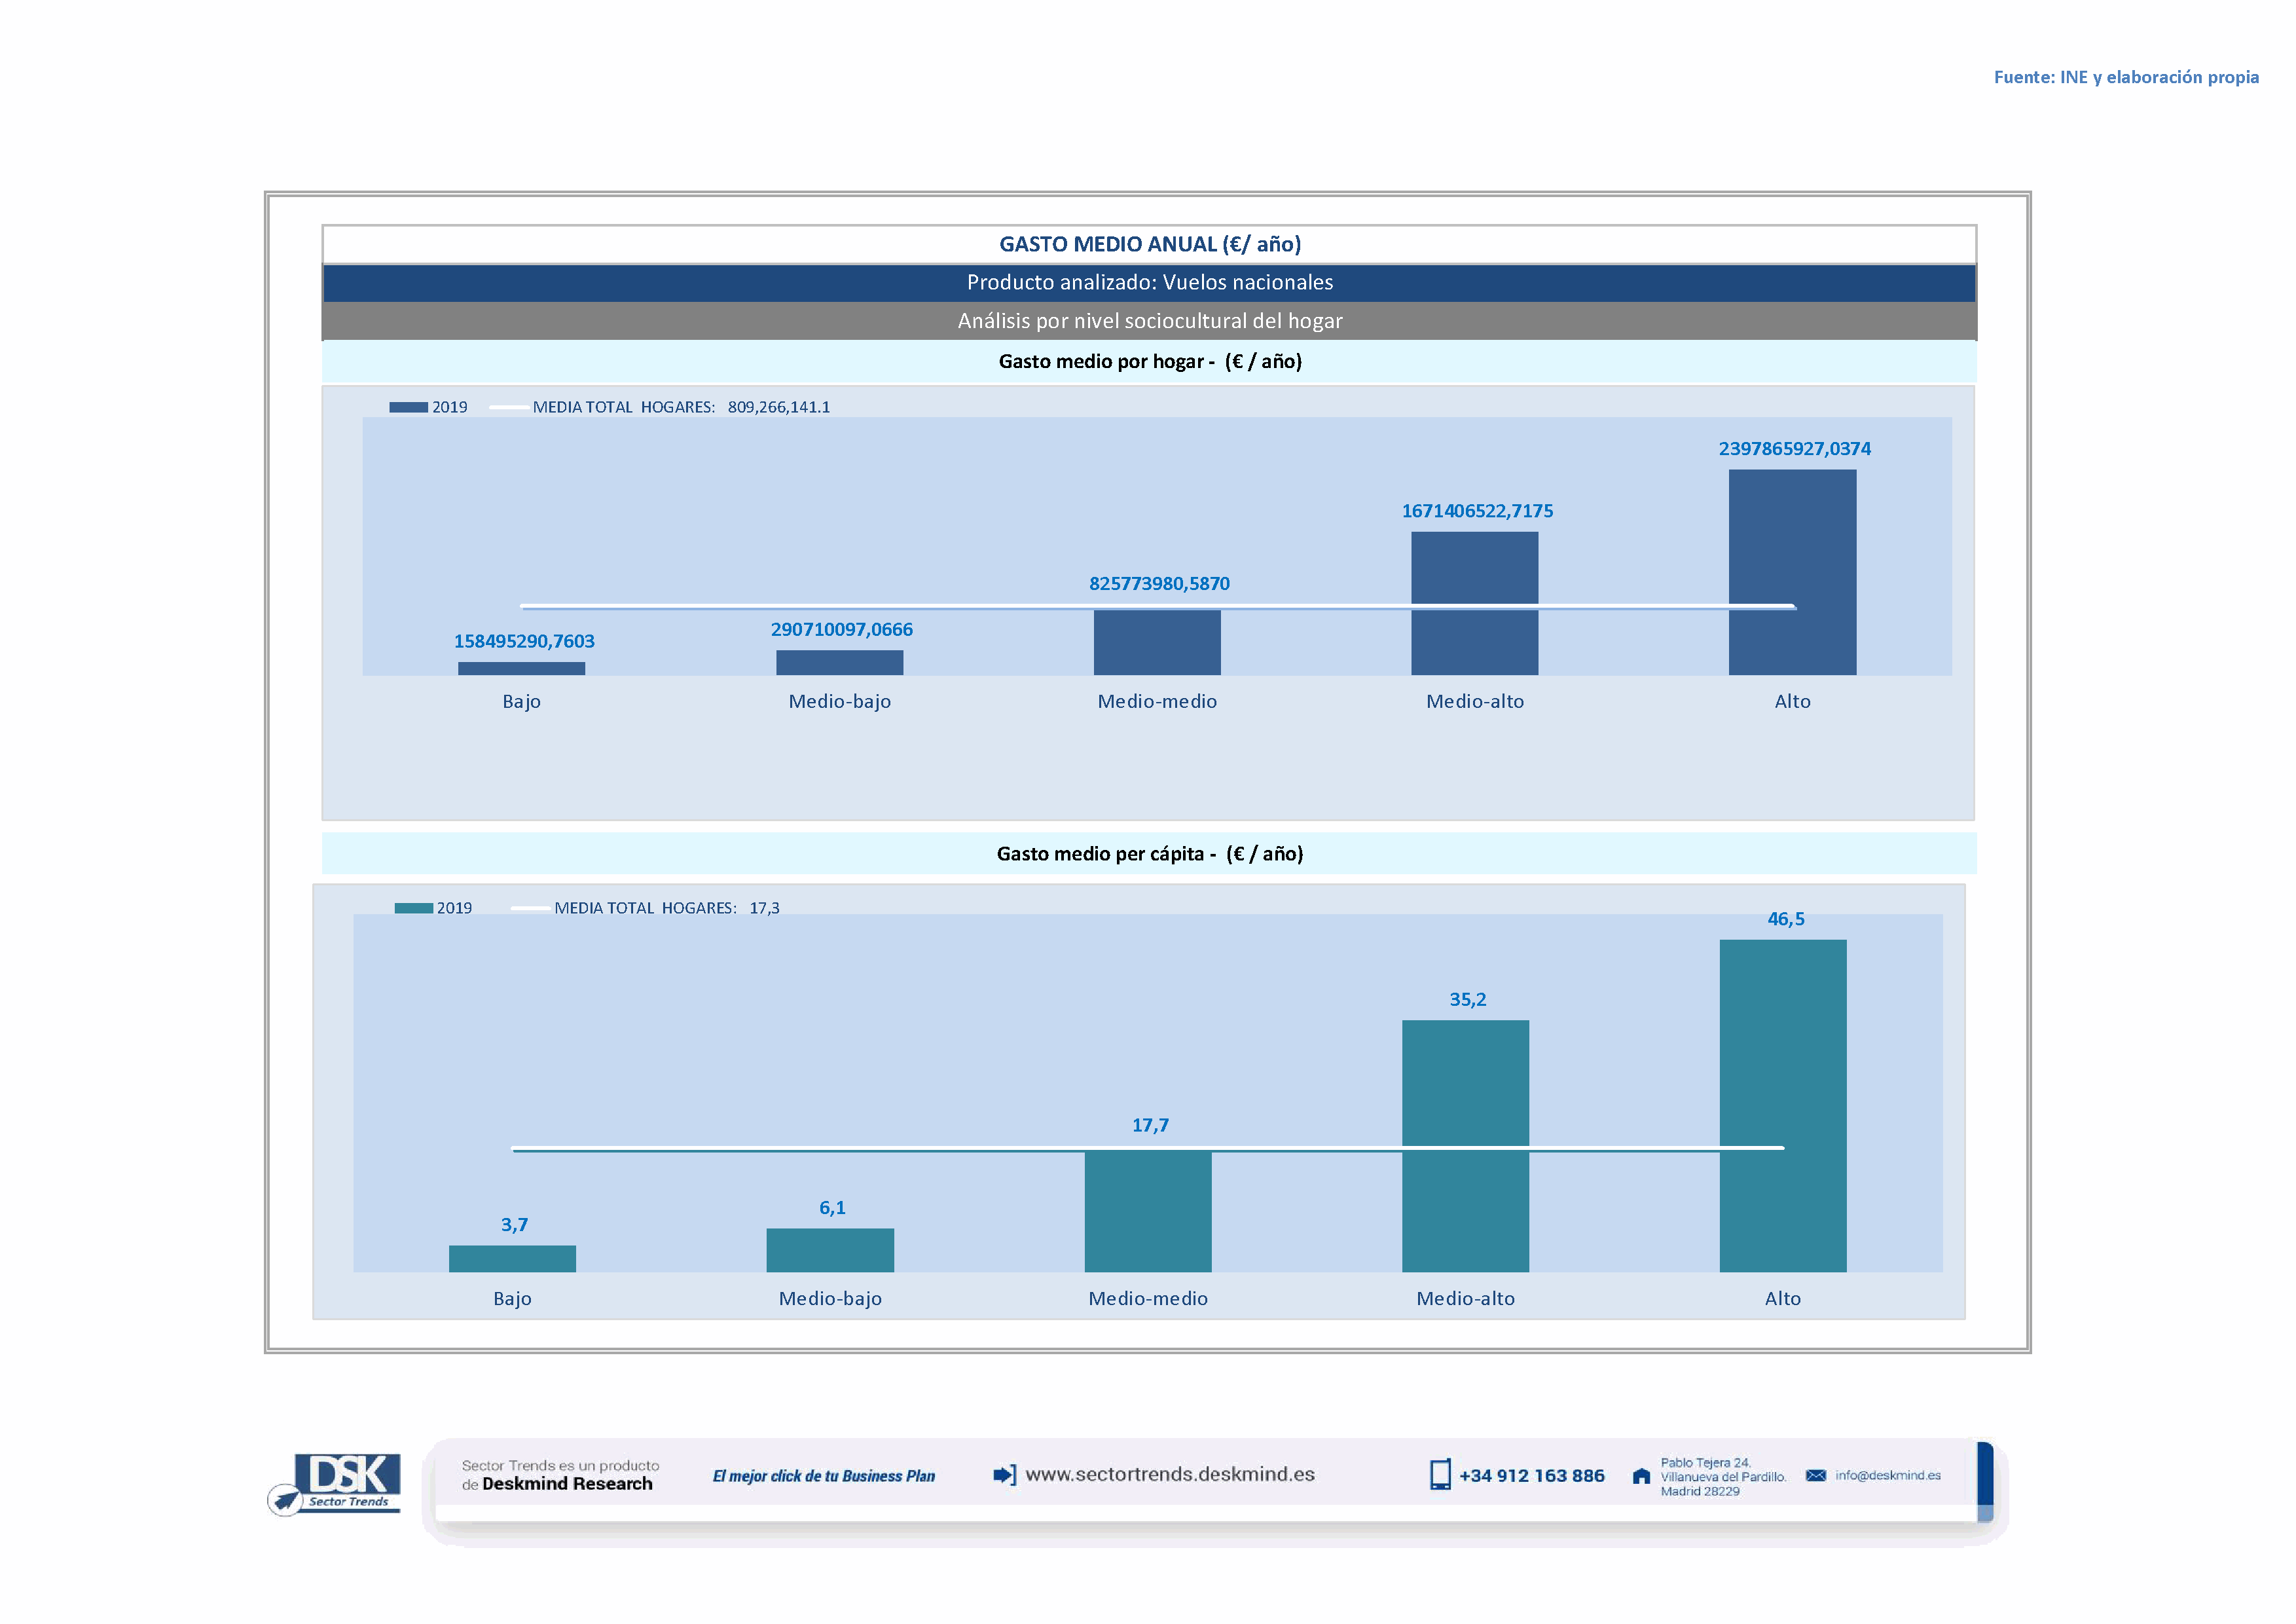Click the Producto analizado: Vuelos nacionales header

tap(1149, 283)
